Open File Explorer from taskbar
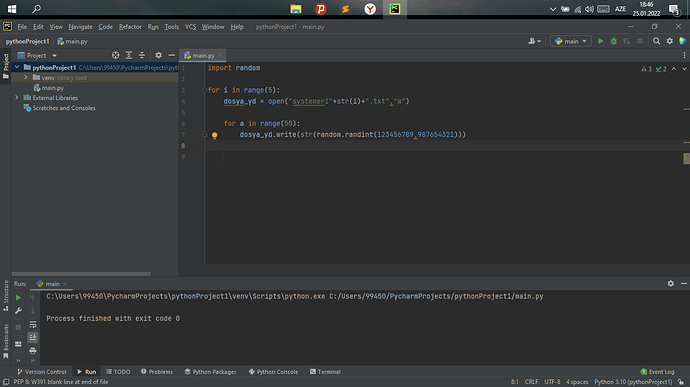This screenshot has height=387, width=690. tap(296, 9)
